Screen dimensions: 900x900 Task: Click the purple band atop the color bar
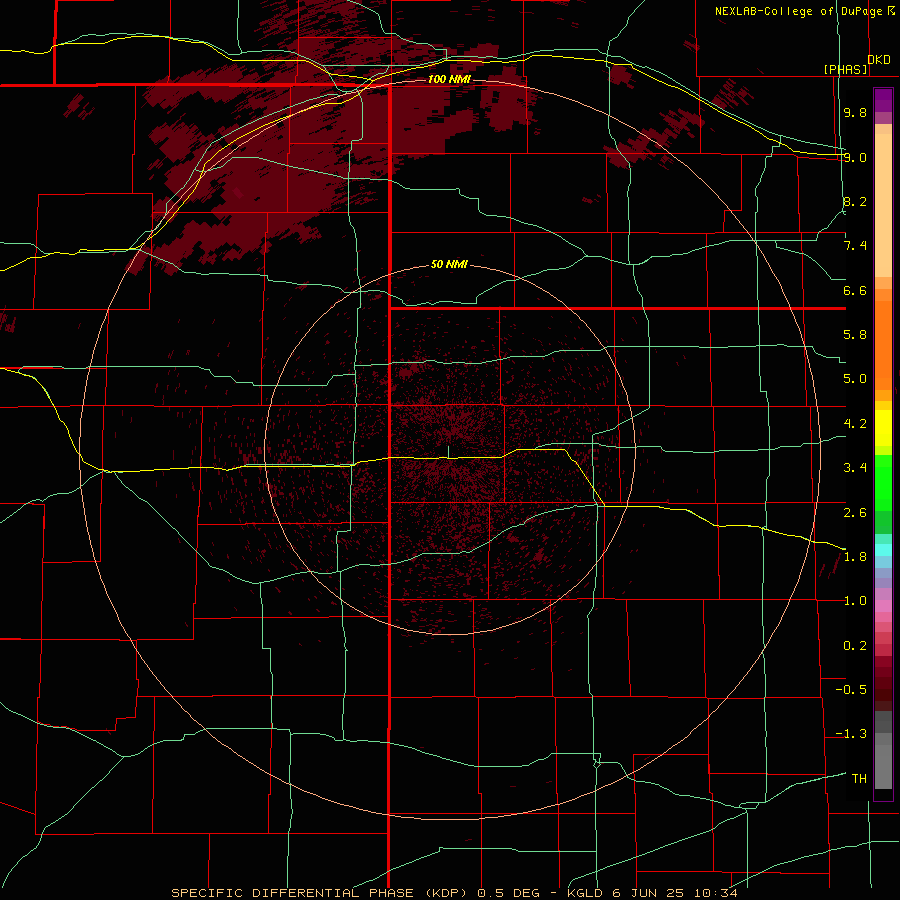(883, 100)
